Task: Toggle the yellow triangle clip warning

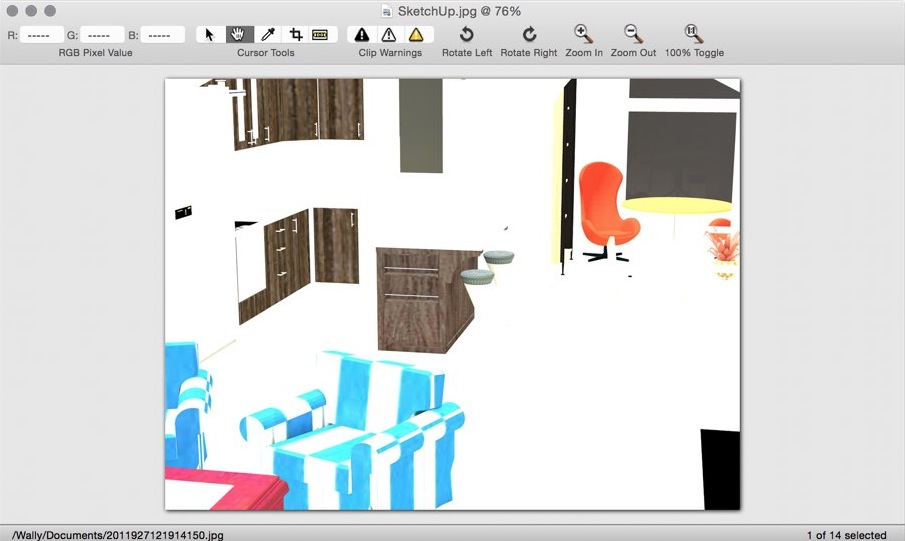Action: pyautogui.click(x=416, y=35)
